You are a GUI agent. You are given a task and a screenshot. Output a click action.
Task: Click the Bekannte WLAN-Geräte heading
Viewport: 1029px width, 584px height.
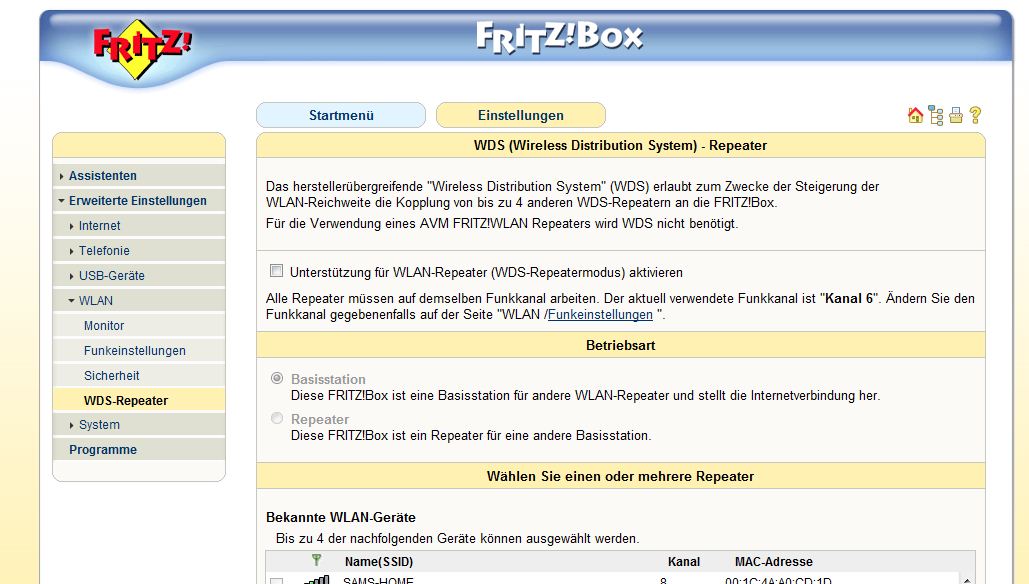(x=341, y=517)
